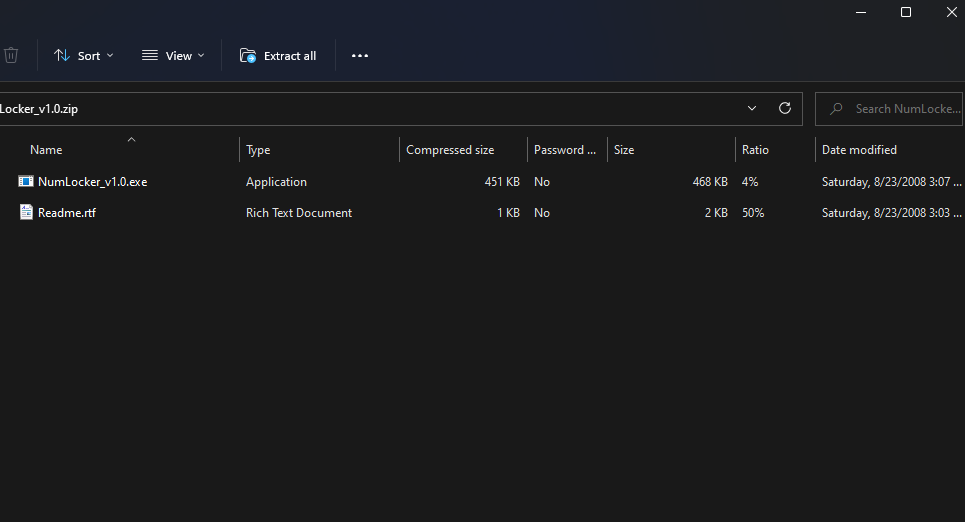Click into the Search NumLocker field

pos(906,109)
